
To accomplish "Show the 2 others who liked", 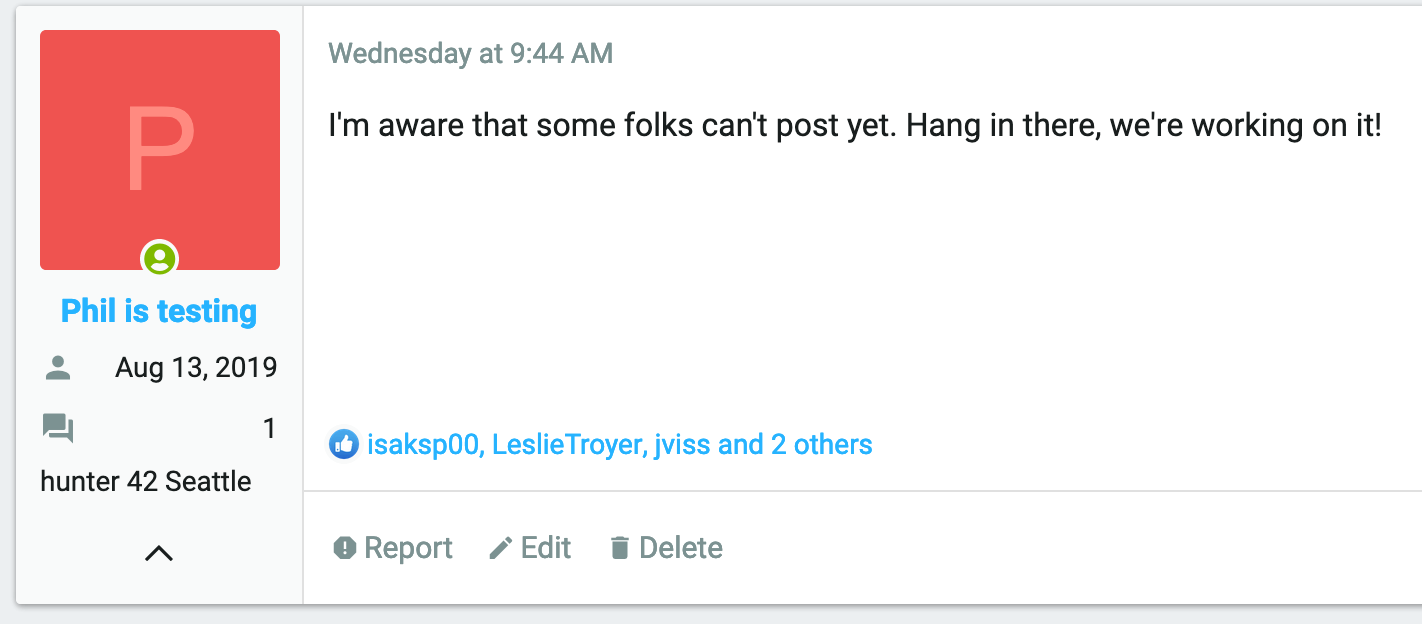I will [822, 444].
